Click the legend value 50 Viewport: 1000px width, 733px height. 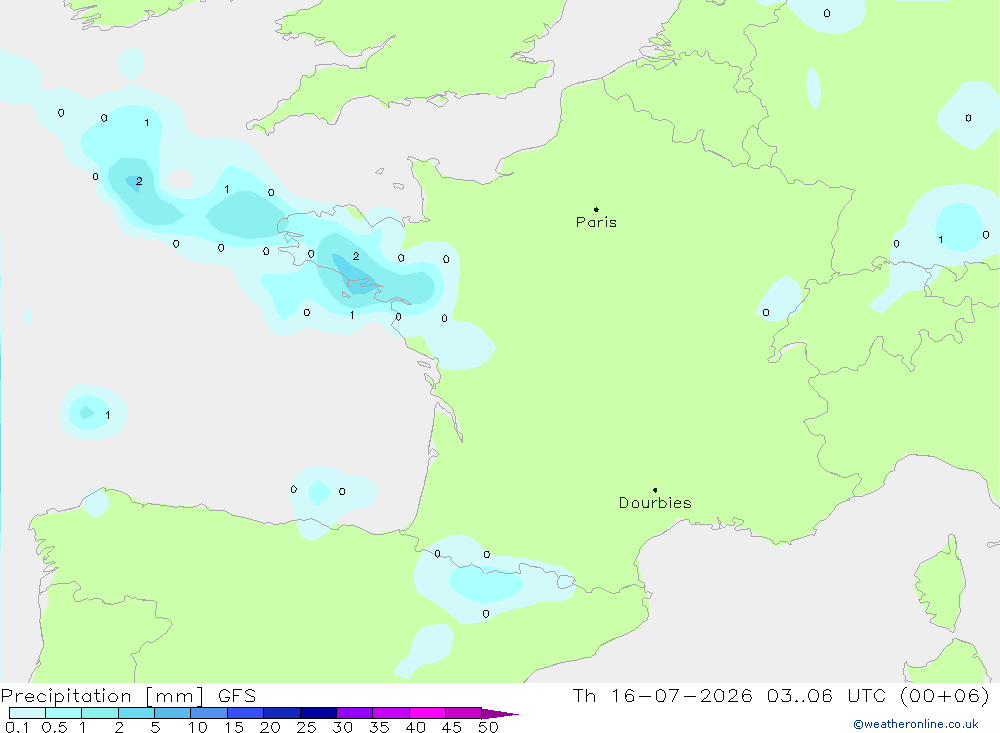488,727
